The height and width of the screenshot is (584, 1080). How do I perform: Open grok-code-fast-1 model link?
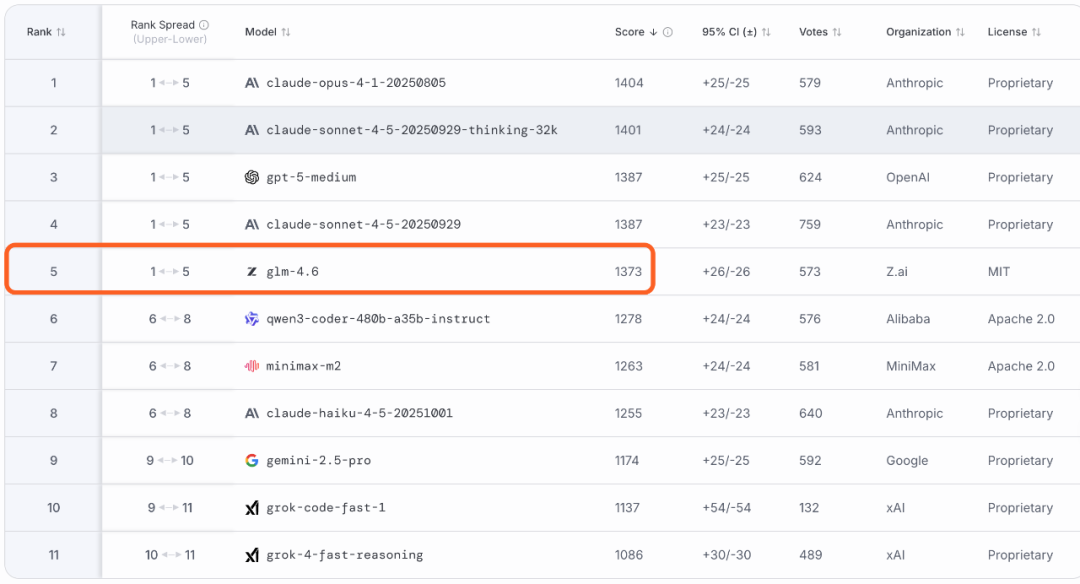pos(326,508)
